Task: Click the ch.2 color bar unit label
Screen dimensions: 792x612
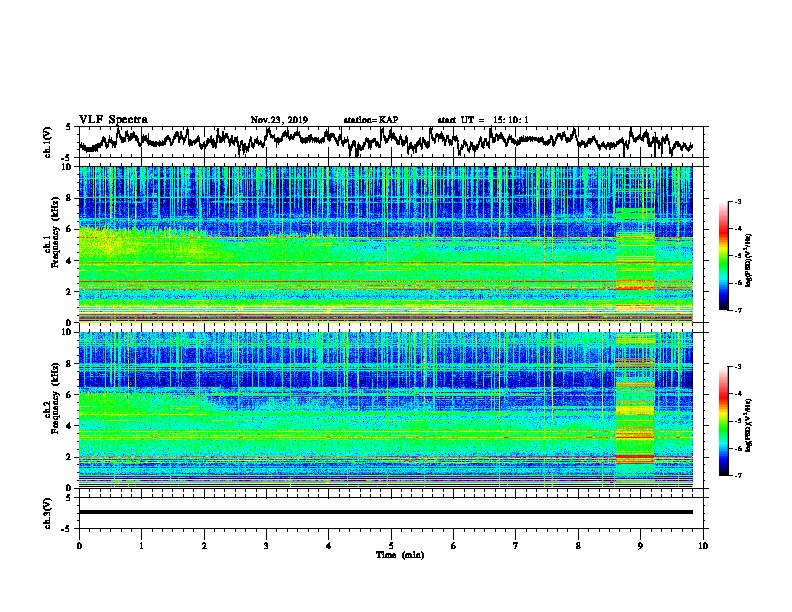Action: tap(749, 425)
